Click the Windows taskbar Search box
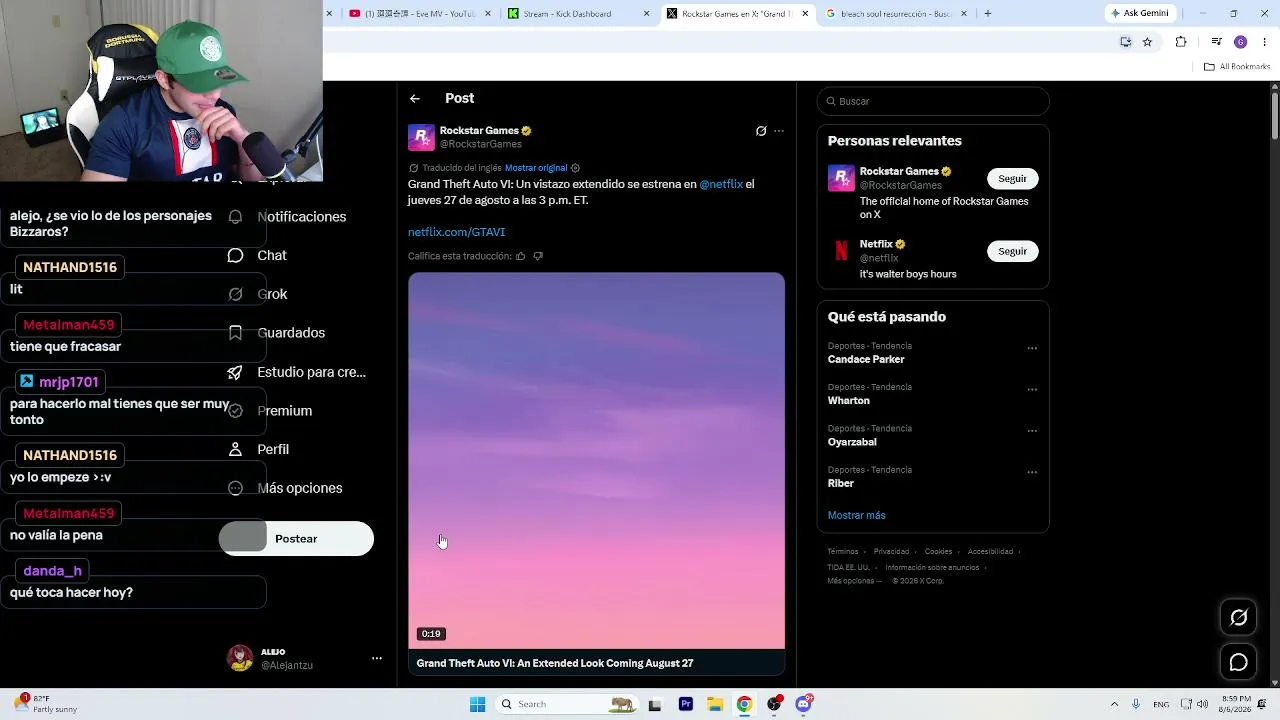The width and height of the screenshot is (1280, 720). (x=567, y=704)
